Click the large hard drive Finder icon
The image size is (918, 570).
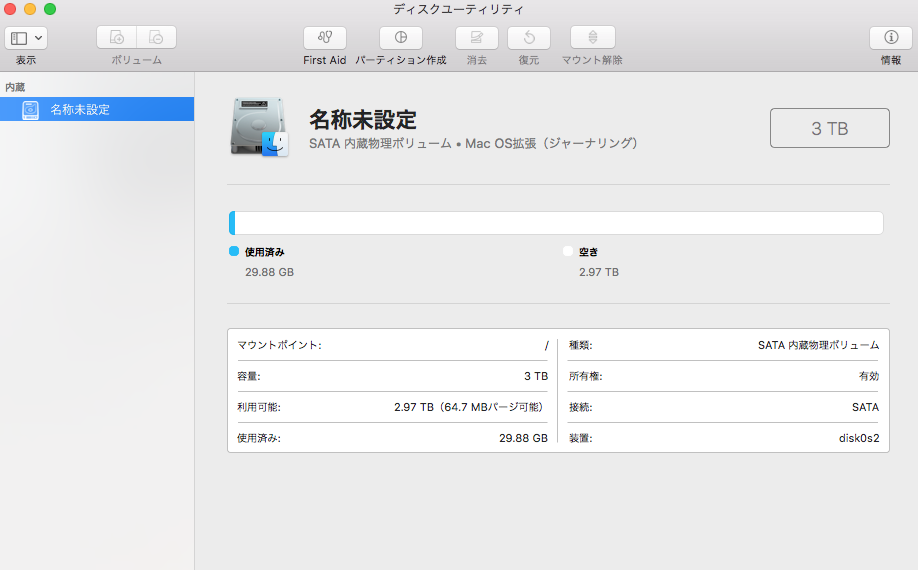[x=258, y=127]
